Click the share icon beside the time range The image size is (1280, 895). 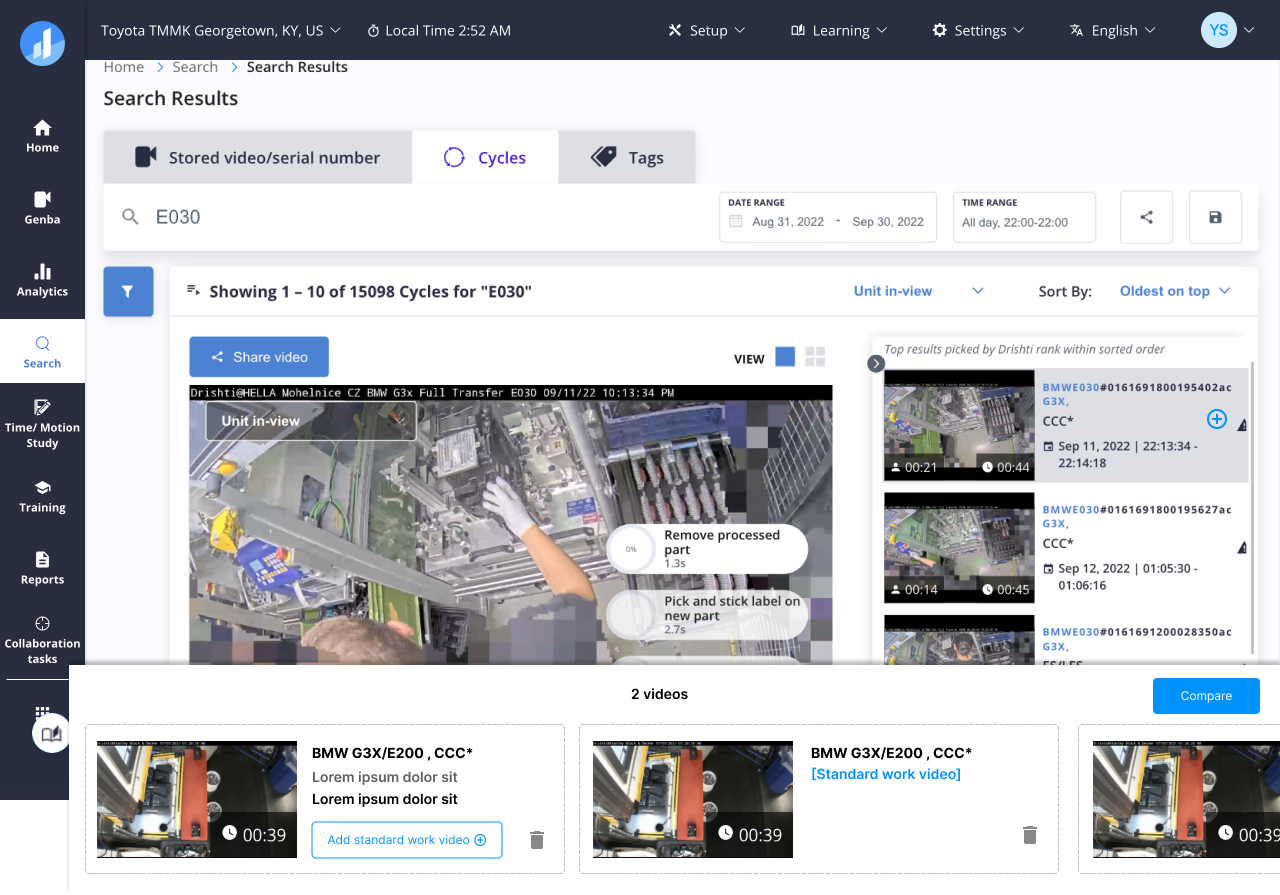tap(1146, 217)
